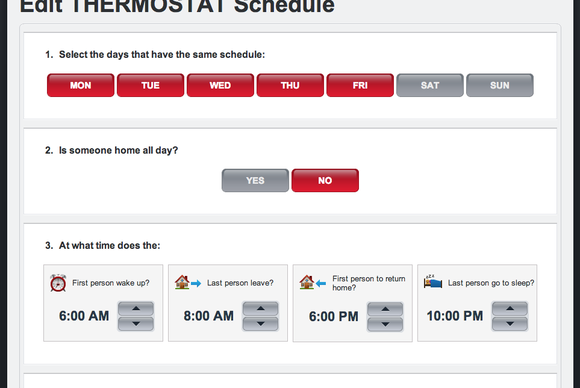
Task: Decrease last person leave time
Action: pyautogui.click(x=260, y=324)
